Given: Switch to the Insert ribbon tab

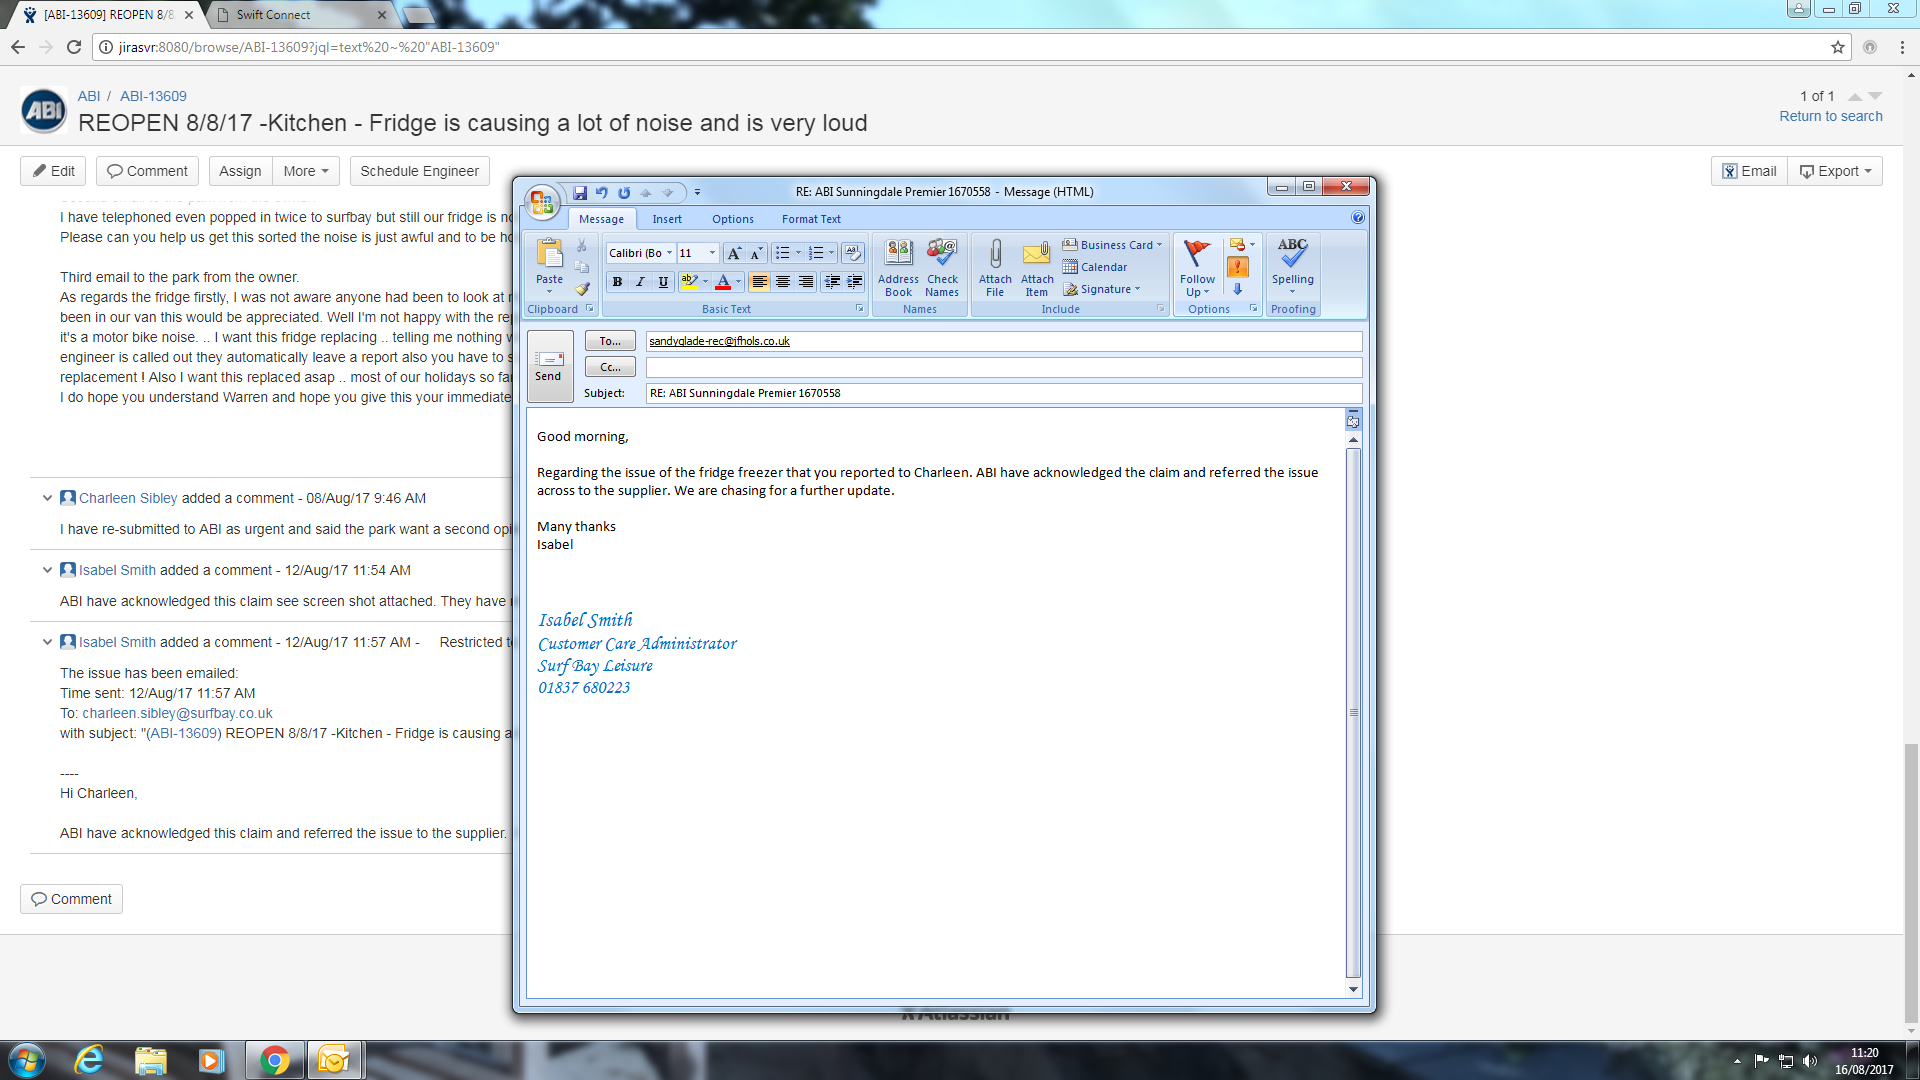Looking at the screenshot, I should (666, 219).
